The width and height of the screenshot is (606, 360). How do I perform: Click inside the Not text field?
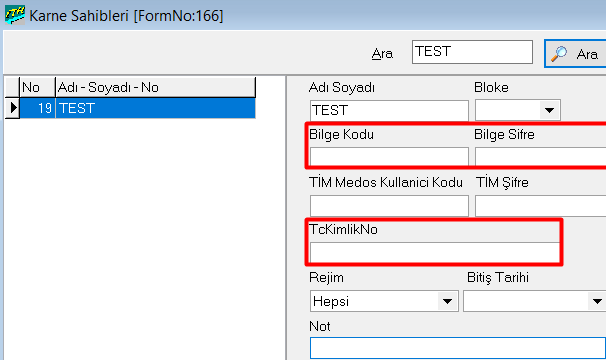(458, 348)
